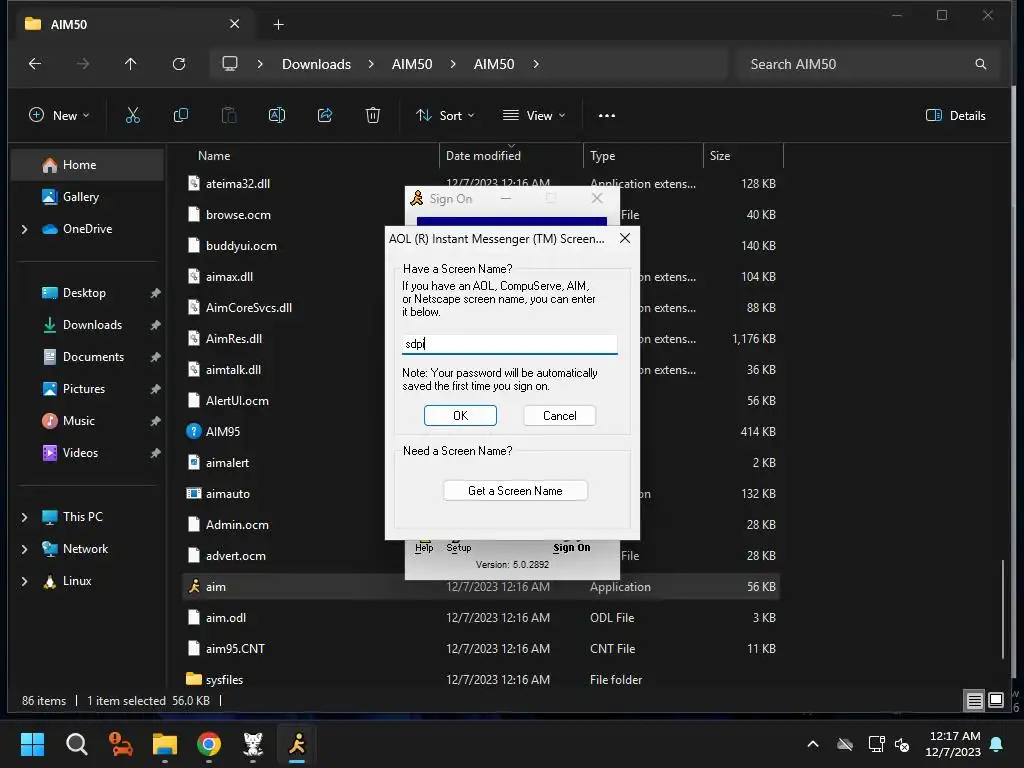Click the Rename icon in toolbar

277,116
